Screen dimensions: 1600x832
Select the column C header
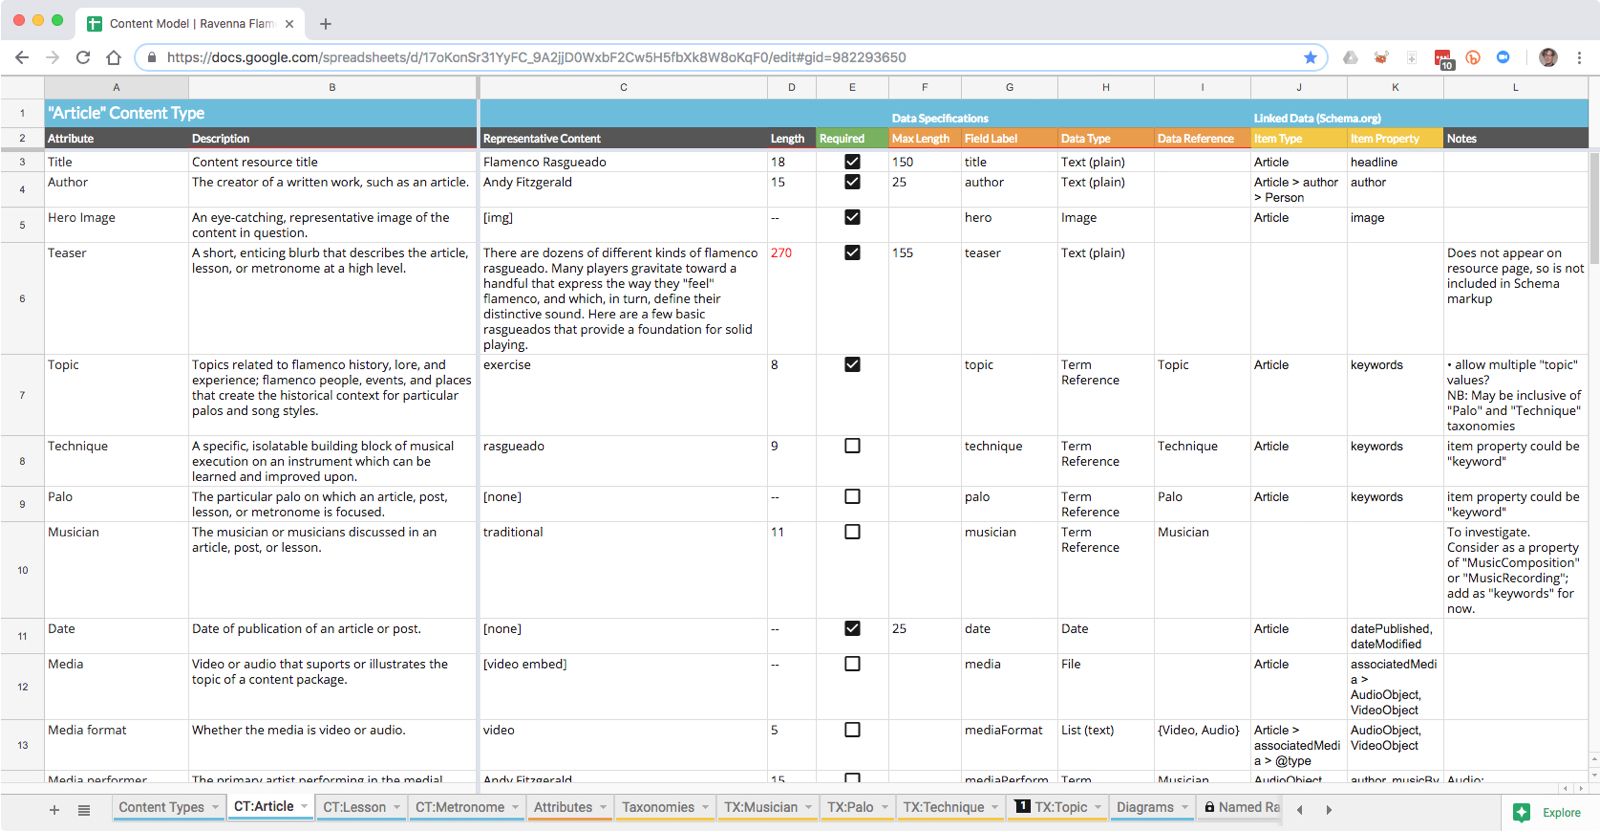click(623, 87)
